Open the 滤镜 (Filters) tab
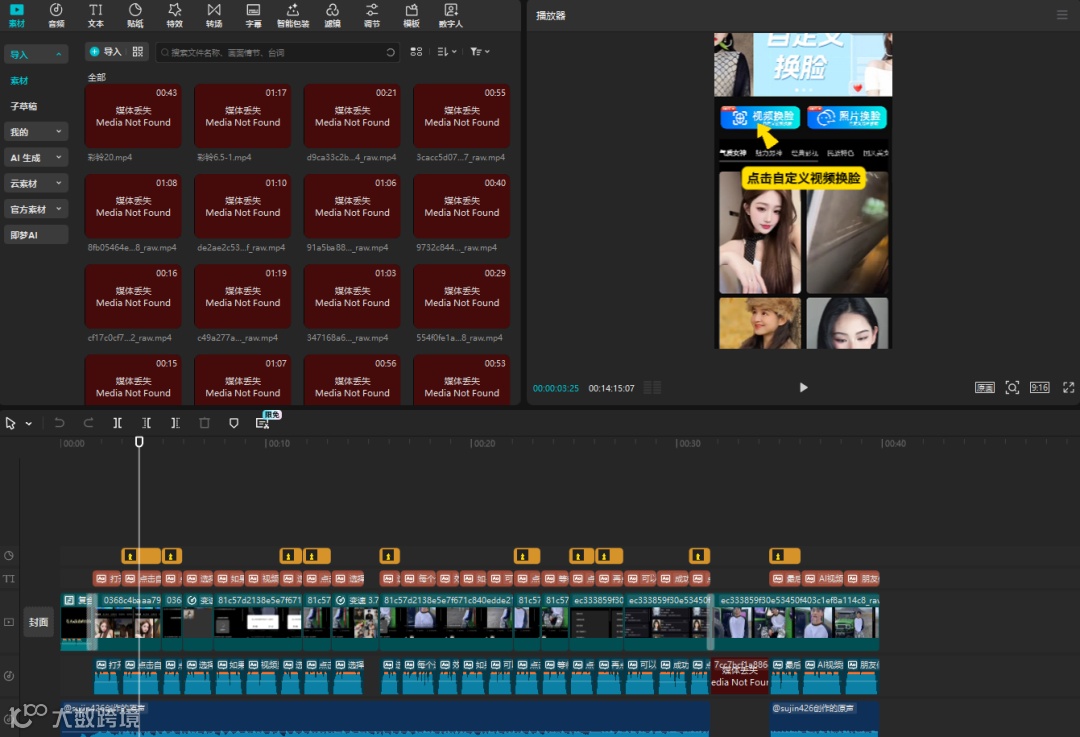This screenshot has height=737, width=1080. click(x=333, y=14)
